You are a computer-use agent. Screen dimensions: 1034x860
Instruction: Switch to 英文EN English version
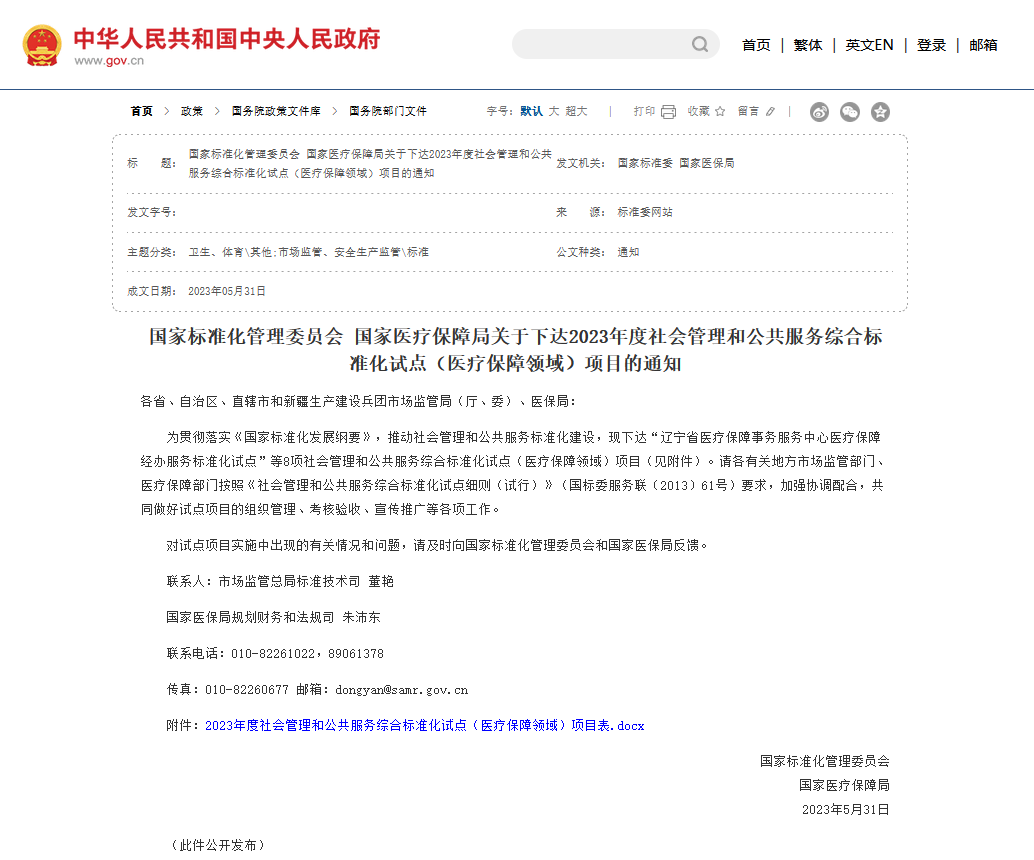point(869,45)
